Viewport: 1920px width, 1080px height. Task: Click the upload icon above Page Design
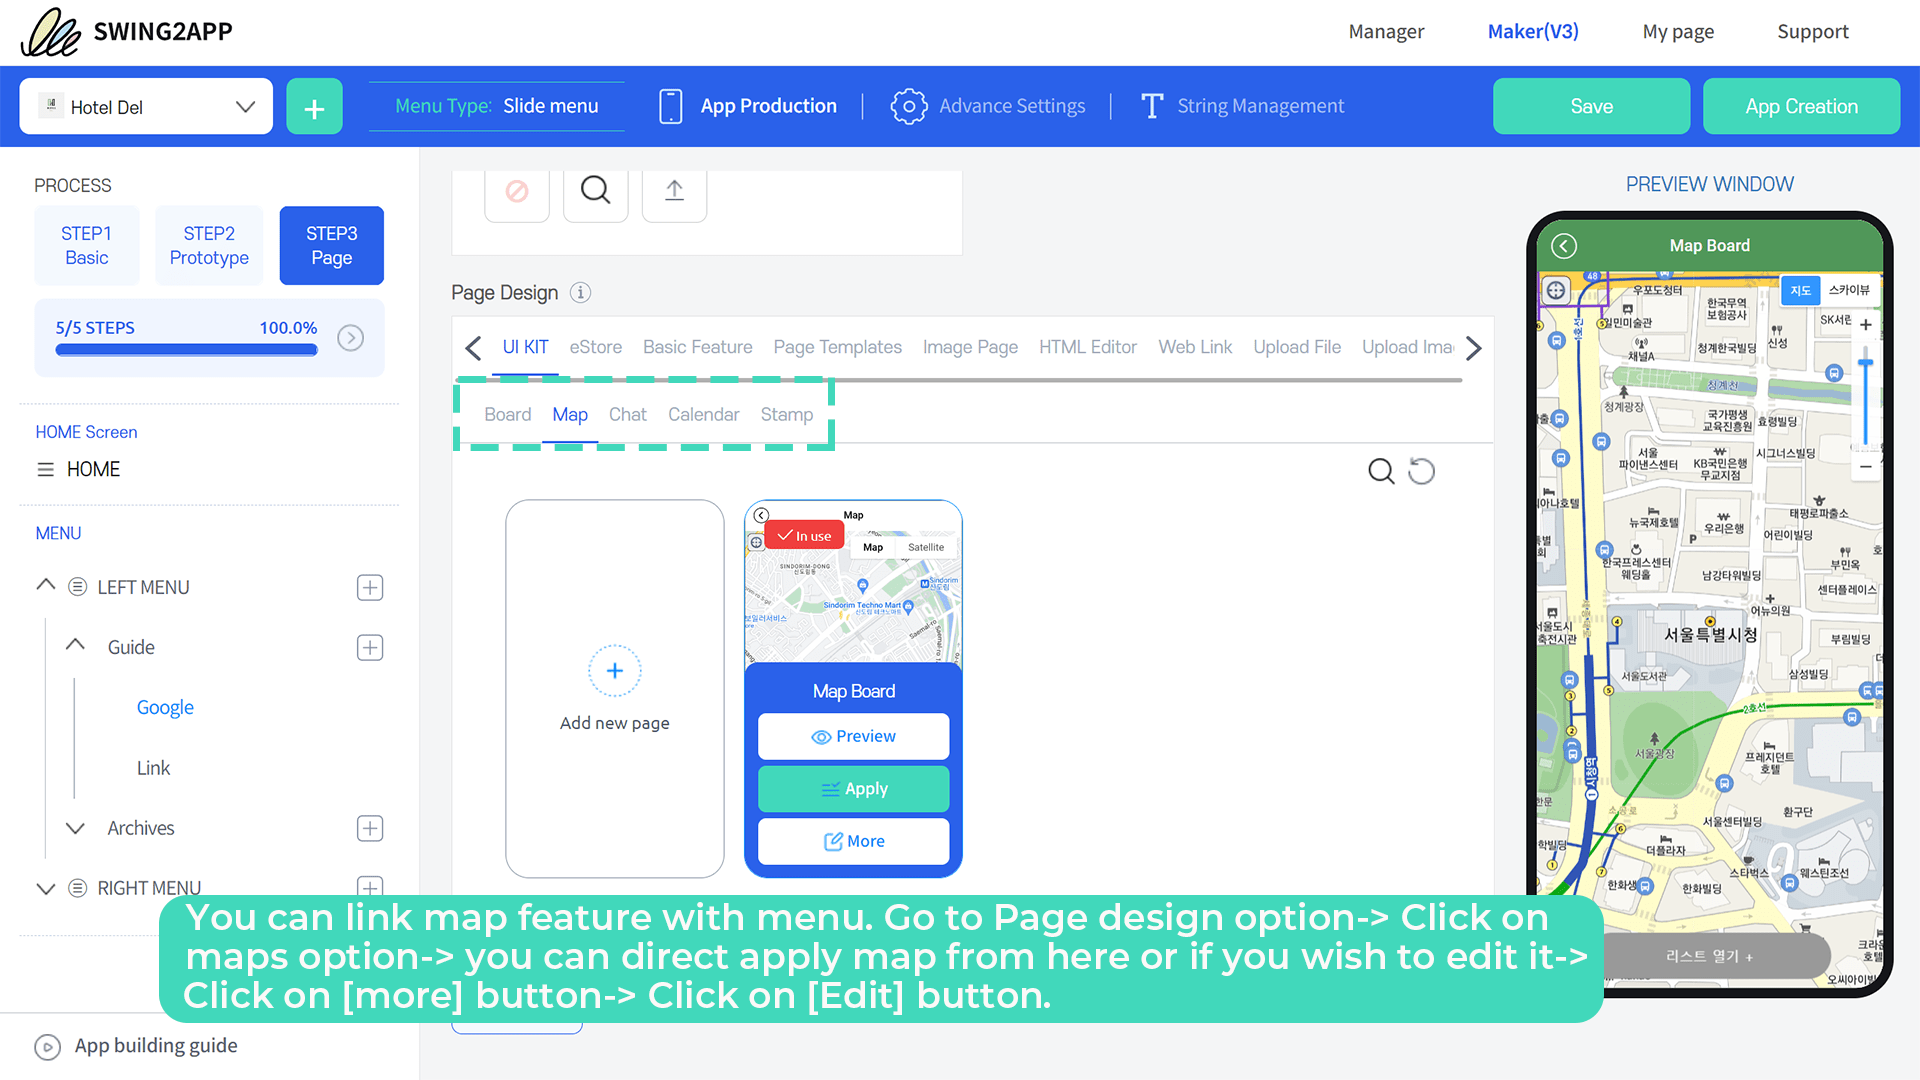click(x=674, y=192)
